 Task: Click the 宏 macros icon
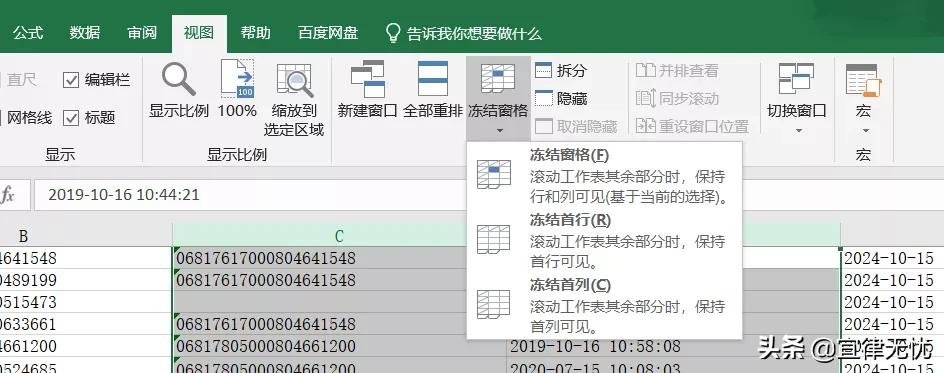pos(863,80)
